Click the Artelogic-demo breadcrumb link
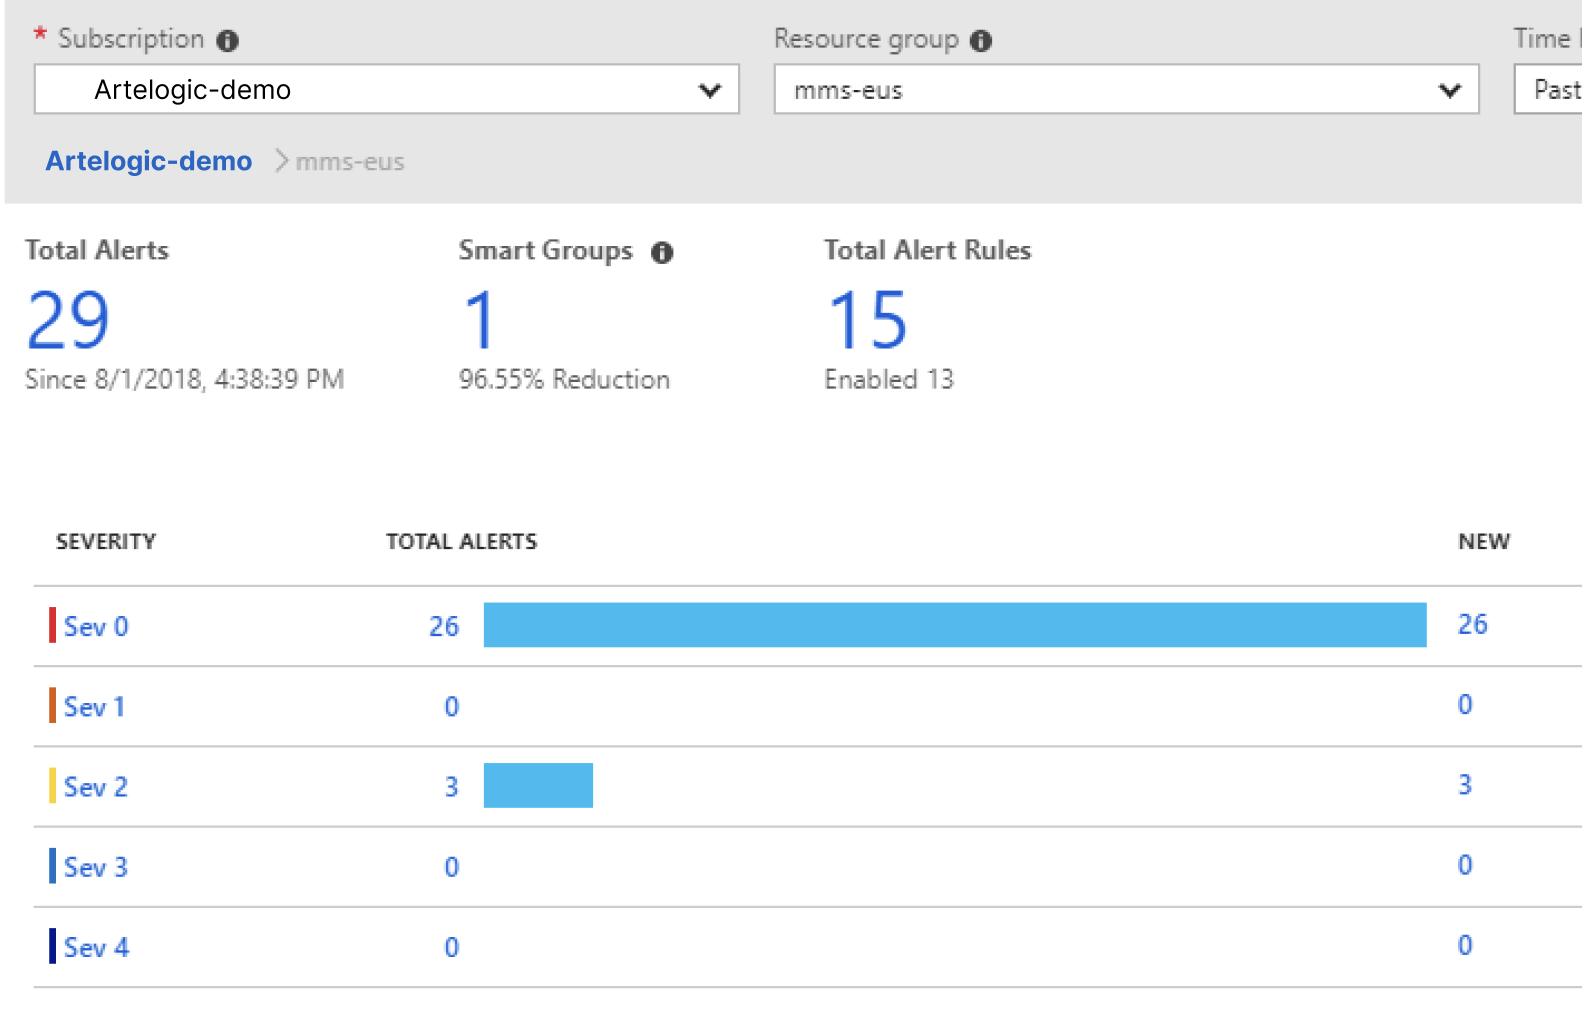The width and height of the screenshot is (1582, 1016). [149, 161]
